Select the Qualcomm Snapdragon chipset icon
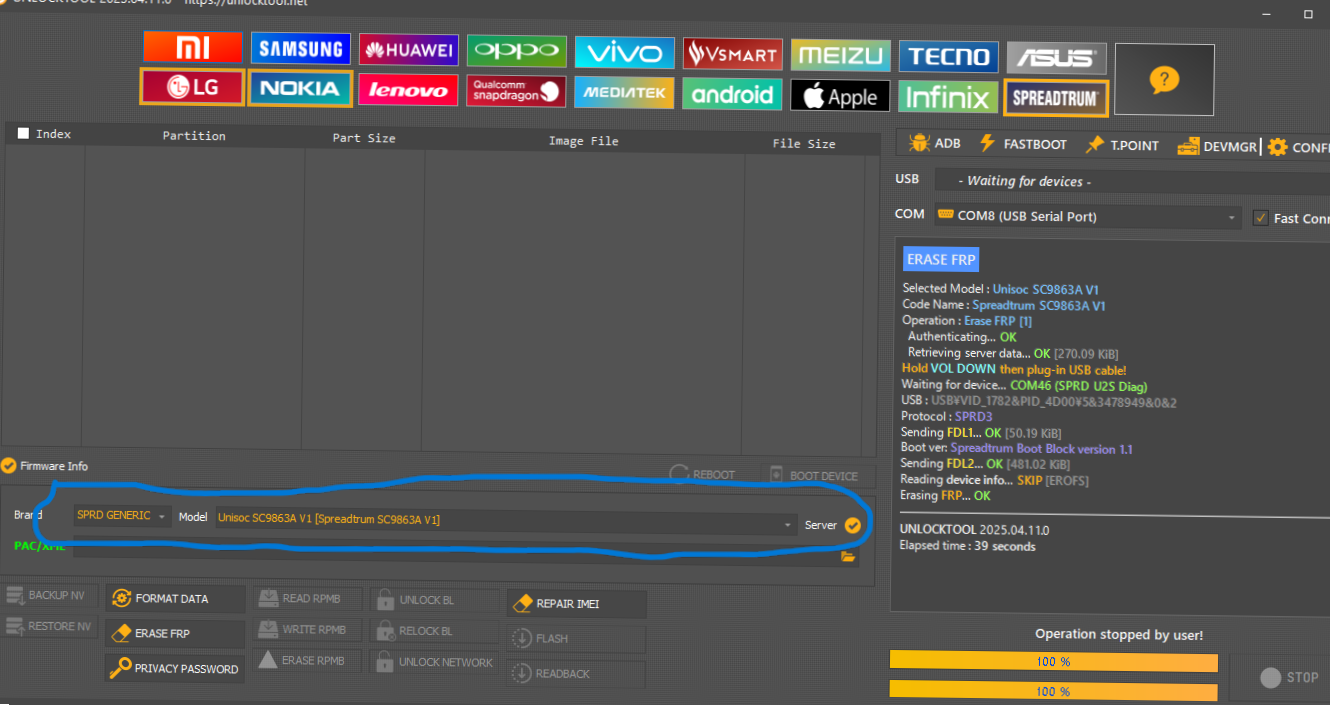Image resolution: width=1330 pixels, height=705 pixels. click(517, 92)
